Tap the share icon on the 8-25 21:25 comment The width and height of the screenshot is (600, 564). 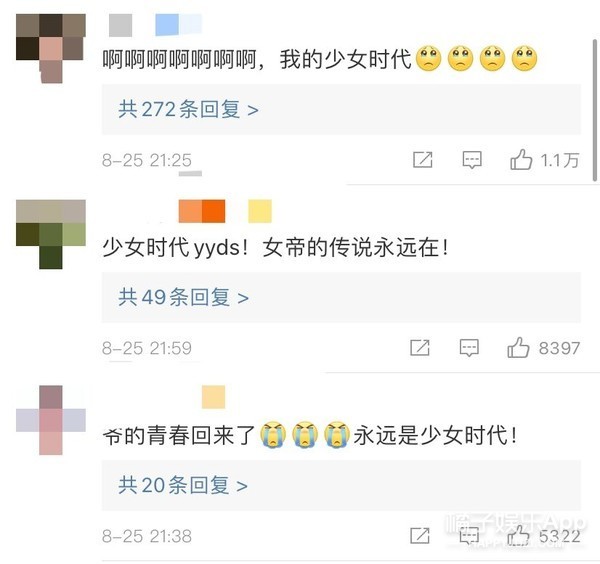(422, 160)
